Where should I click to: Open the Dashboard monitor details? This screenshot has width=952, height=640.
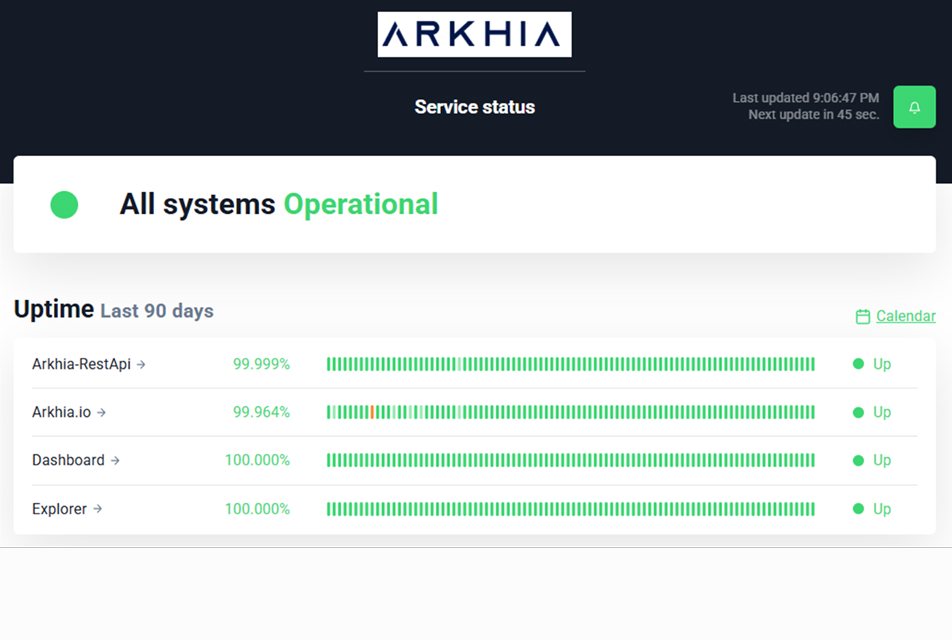point(68,460)
